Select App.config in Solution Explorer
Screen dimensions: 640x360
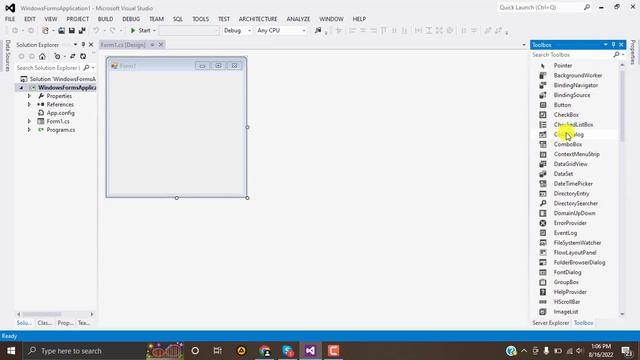point(60,113)
